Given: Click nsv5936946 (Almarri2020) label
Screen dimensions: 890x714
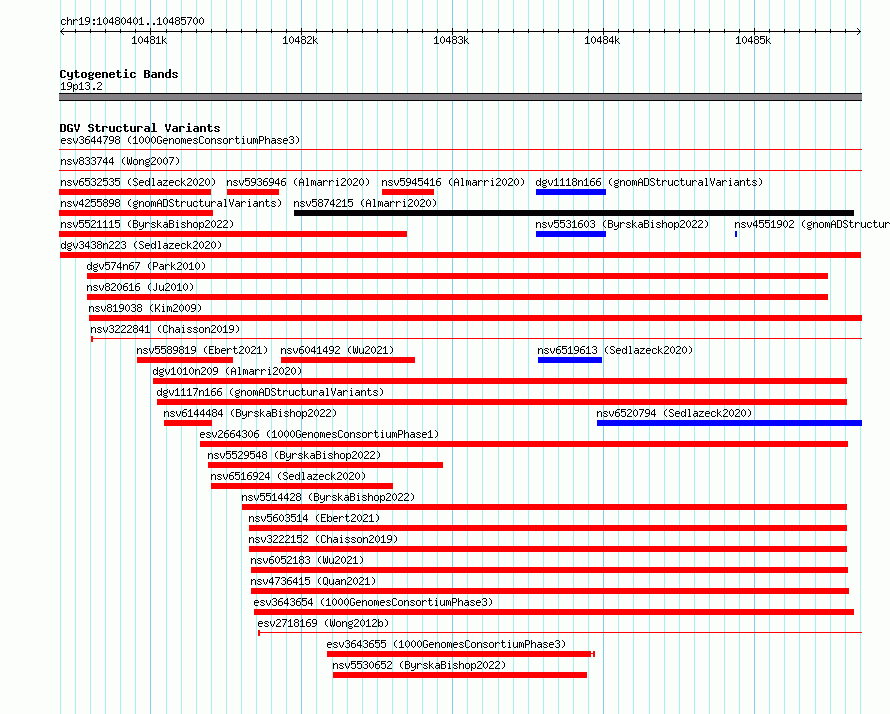Looking at the screenshot, I should coord(298,182).
